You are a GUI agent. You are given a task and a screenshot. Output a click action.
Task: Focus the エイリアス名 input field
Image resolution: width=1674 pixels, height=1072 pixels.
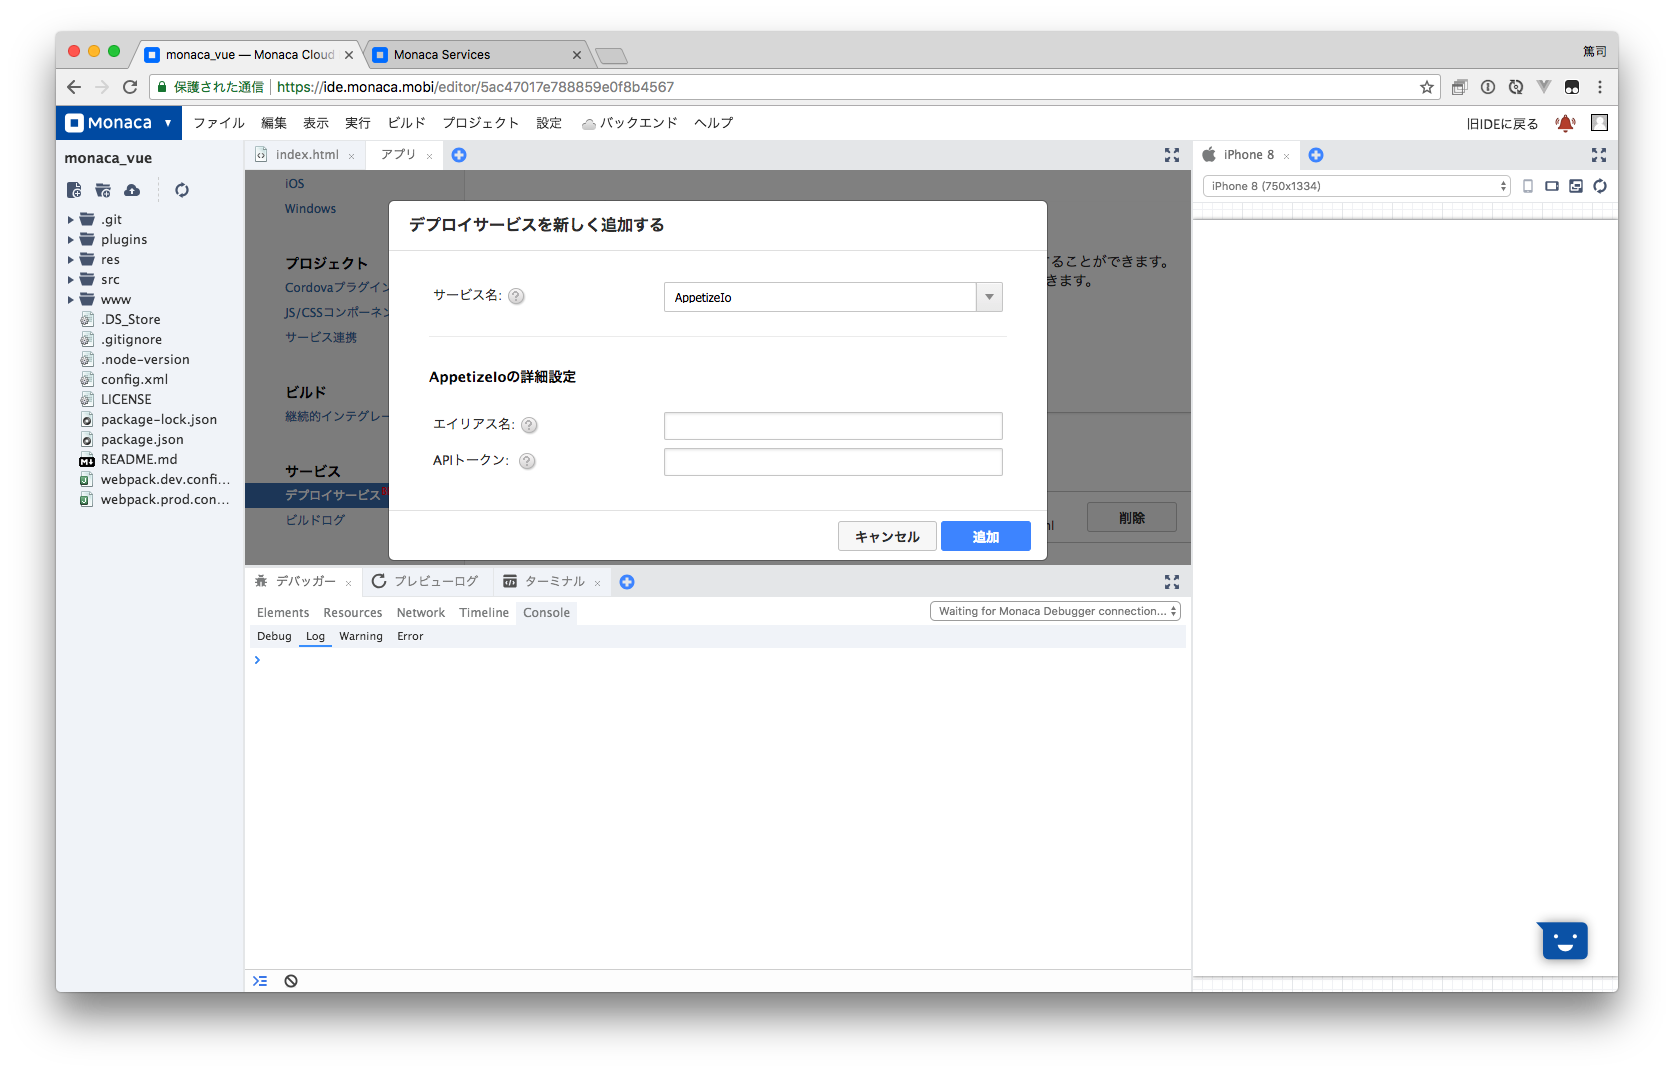pyautogui.click(x=833, y=426)
